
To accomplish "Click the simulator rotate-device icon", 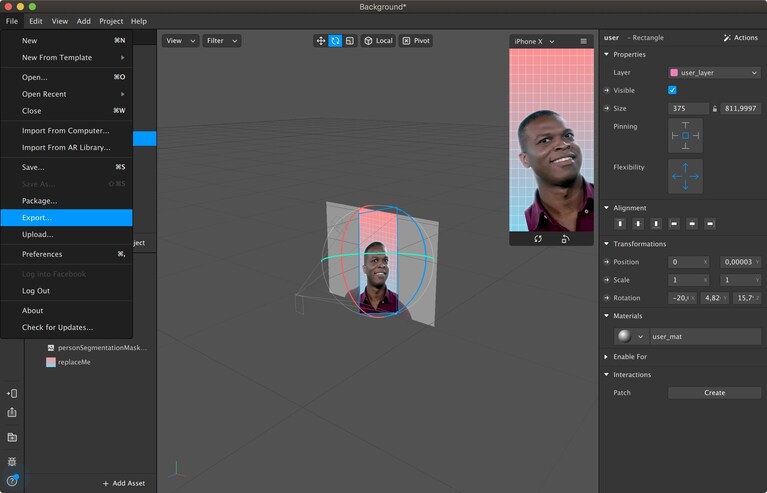I will (565, 239).
